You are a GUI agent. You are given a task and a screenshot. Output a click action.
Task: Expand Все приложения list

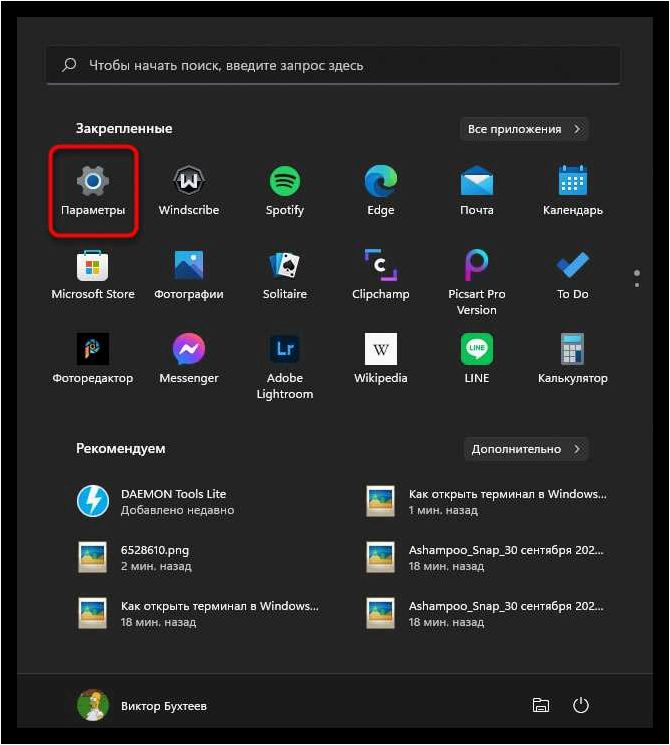click(x=524, y=129)
